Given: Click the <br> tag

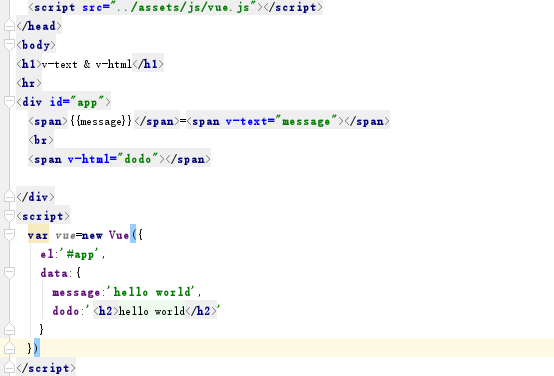Looking at the screenshot, I should (41, 140).
